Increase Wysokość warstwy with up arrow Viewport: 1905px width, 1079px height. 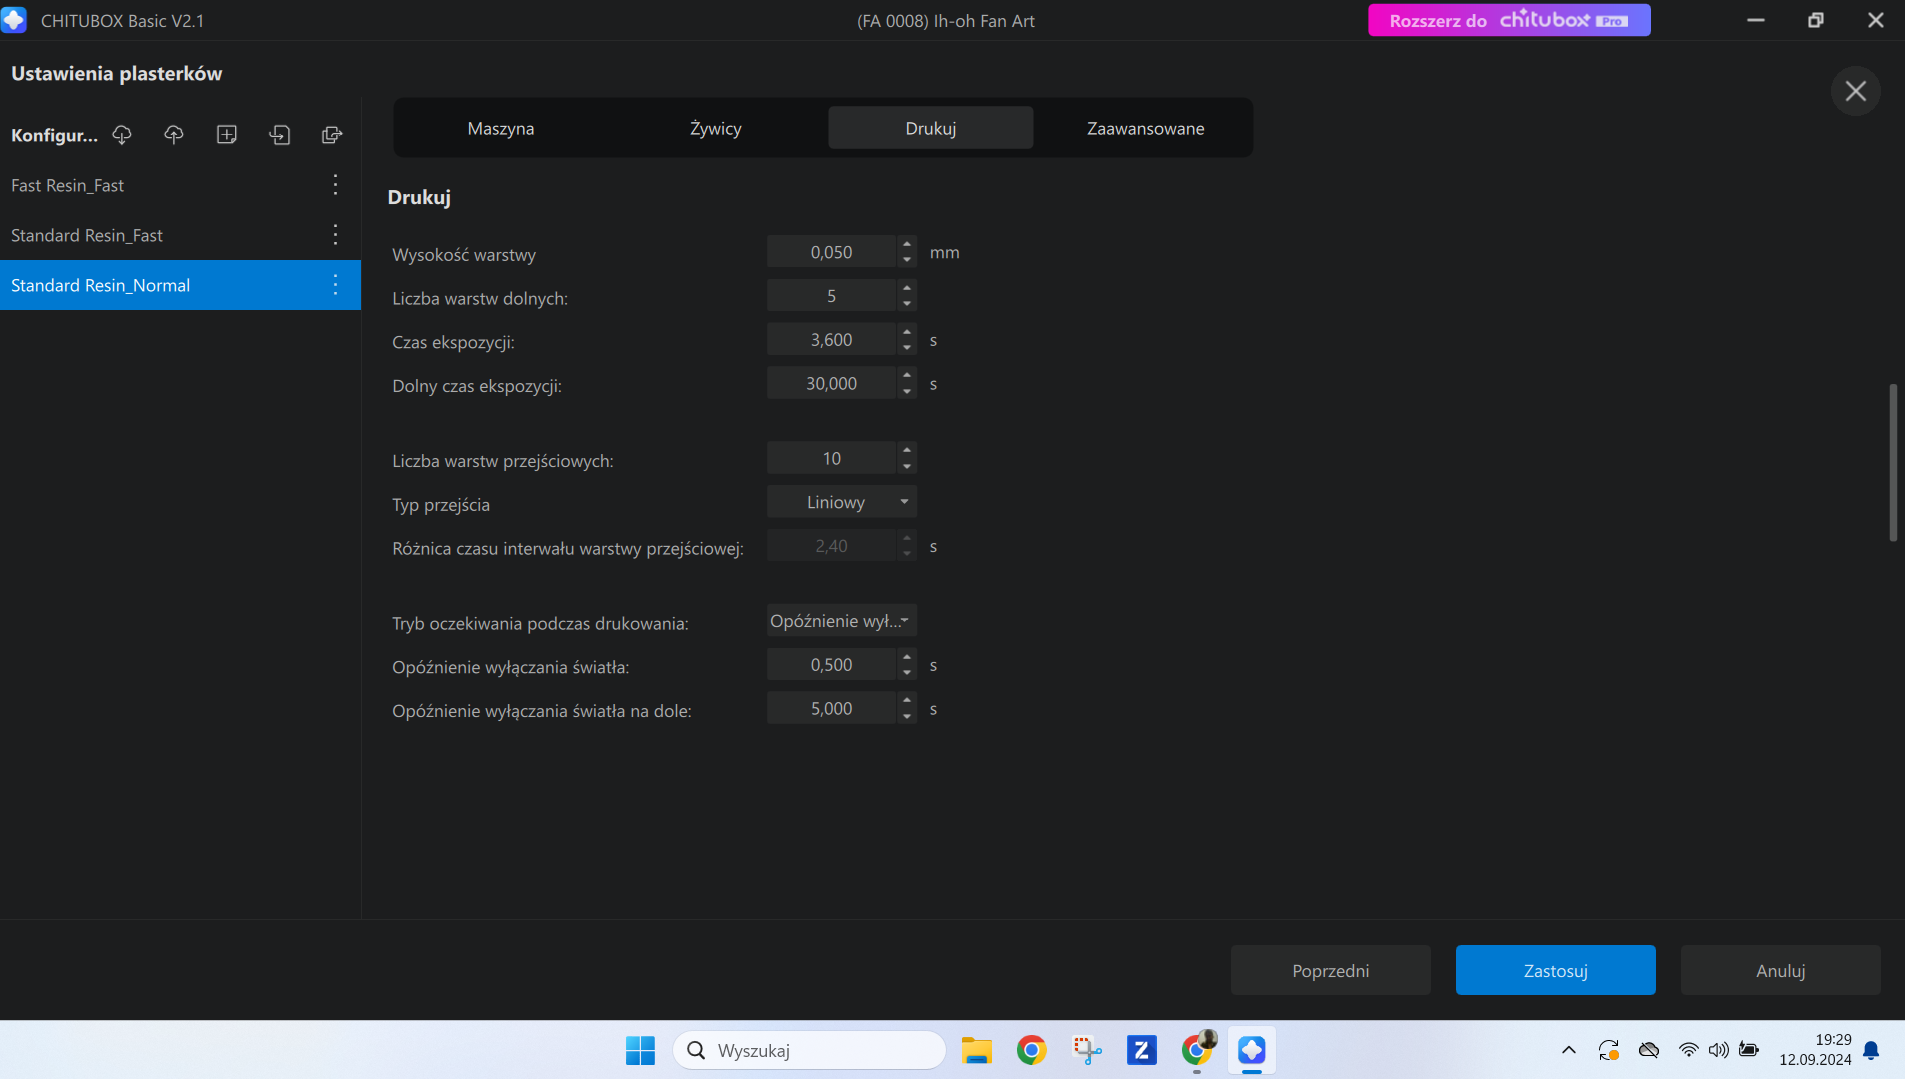coord(907,244)
